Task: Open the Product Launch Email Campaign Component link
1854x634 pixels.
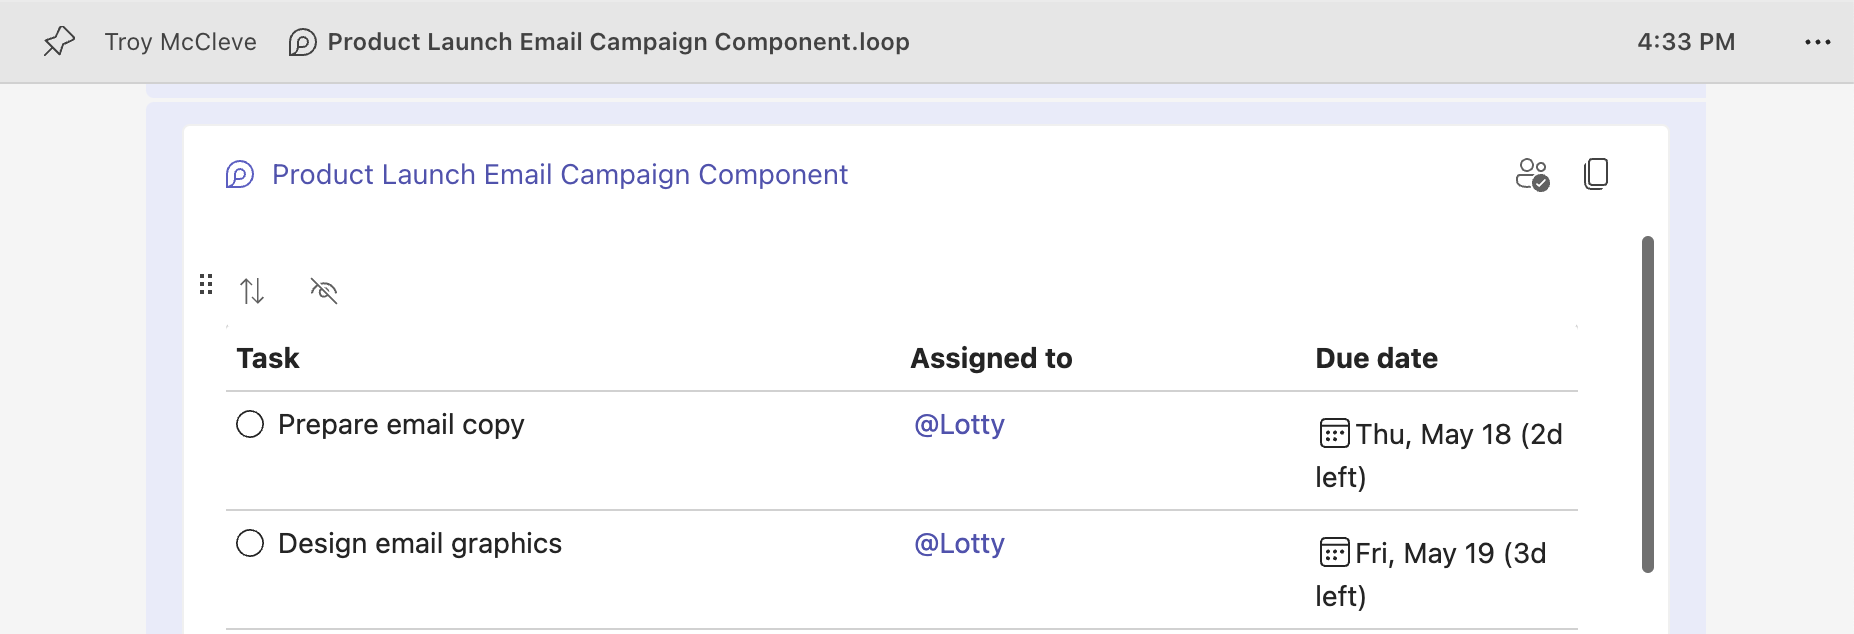Action: click(559, 174)
